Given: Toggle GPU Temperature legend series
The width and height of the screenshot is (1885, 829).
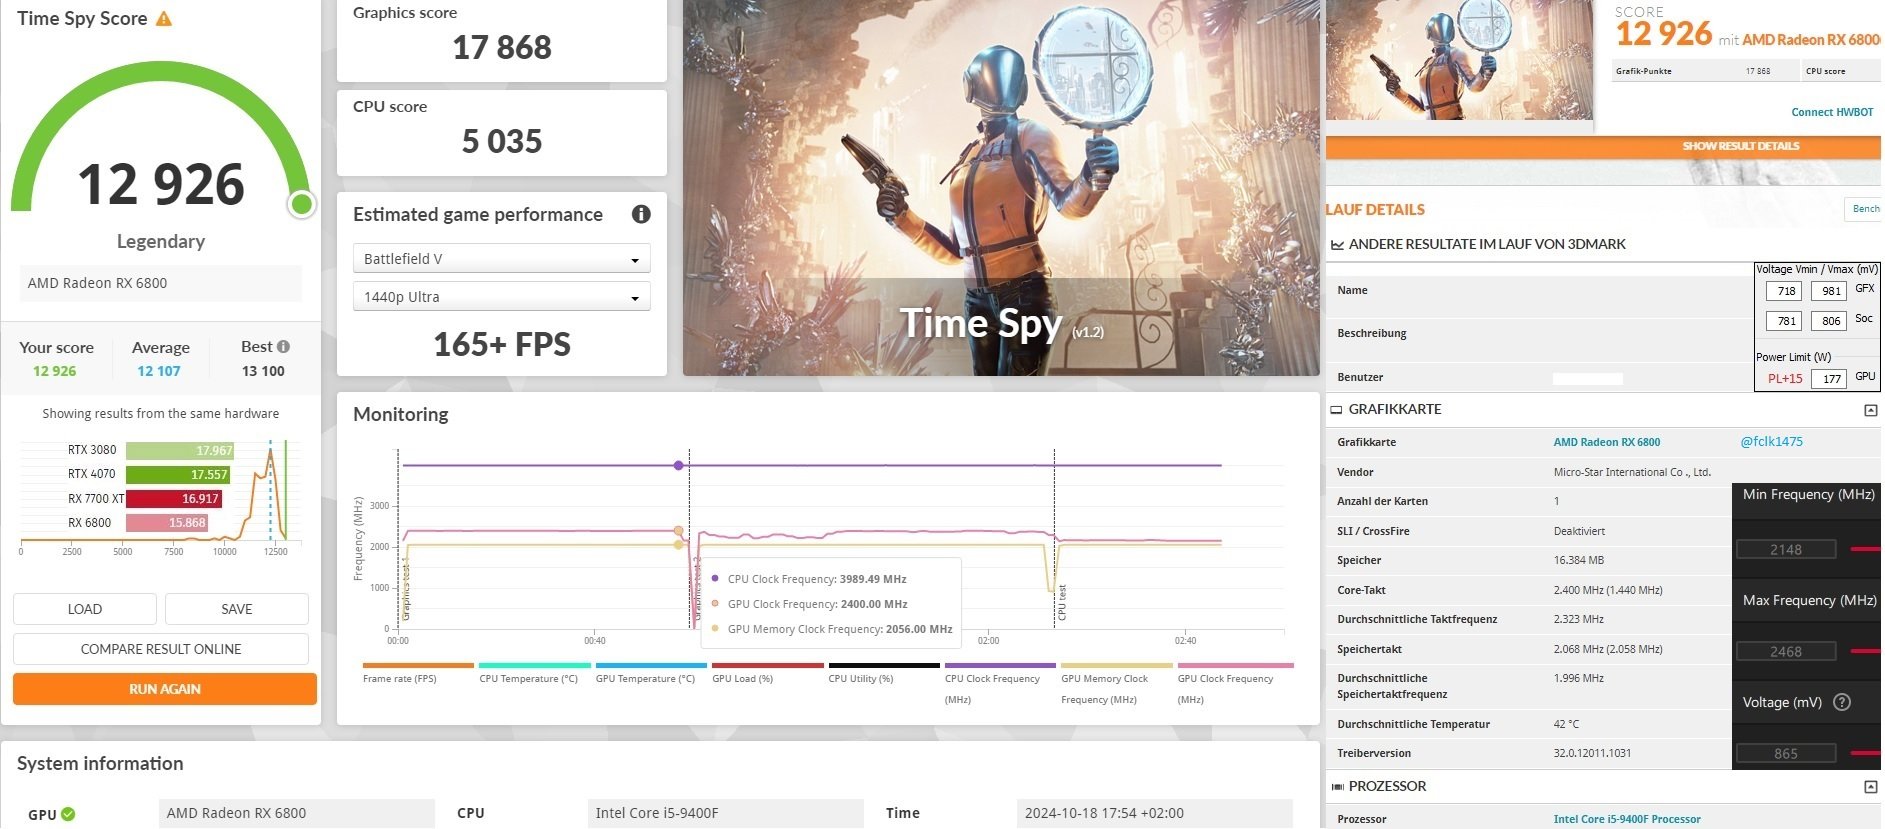Looking at the screenshot, I should click(651, 673).
